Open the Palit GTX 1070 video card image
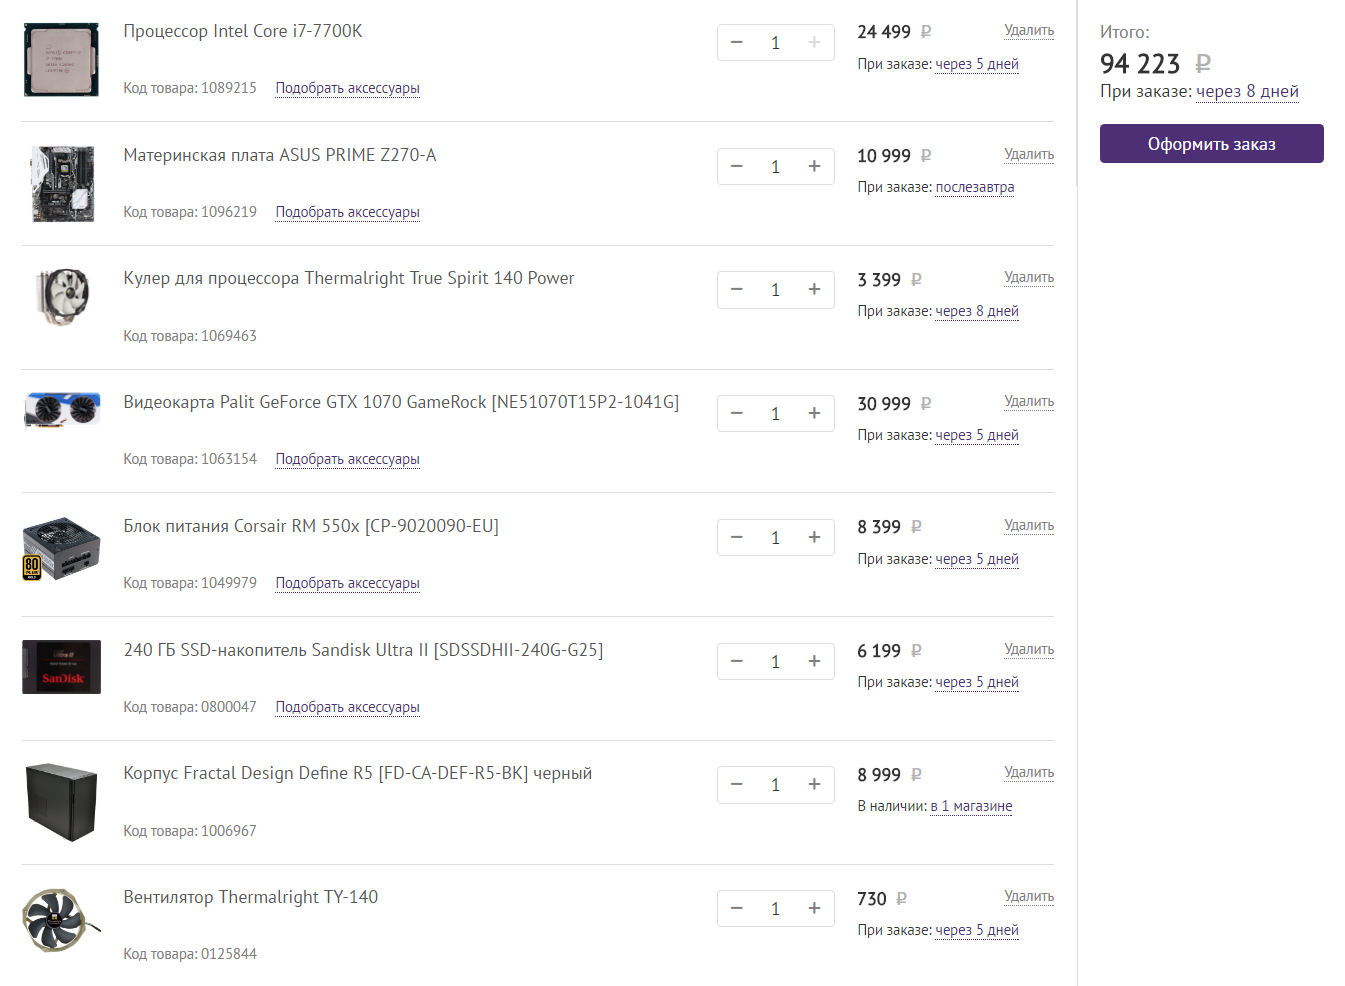The height and width of the screenshot is (986, 1345). [x=61, y=410]
